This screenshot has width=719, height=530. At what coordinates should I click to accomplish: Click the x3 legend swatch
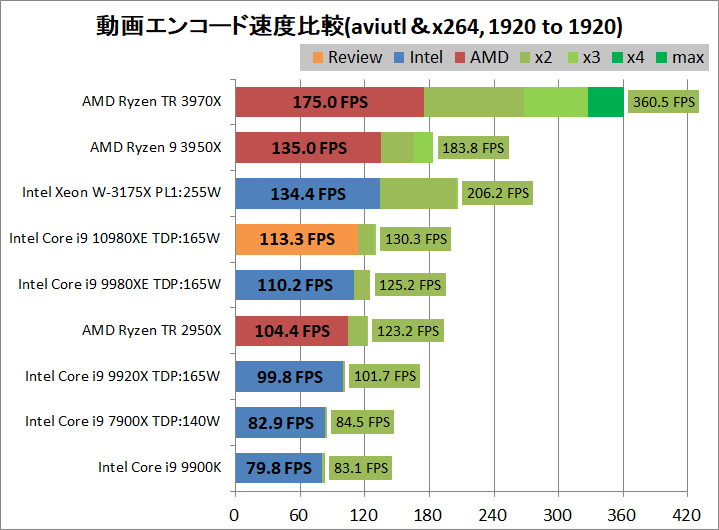pos(573,58)
